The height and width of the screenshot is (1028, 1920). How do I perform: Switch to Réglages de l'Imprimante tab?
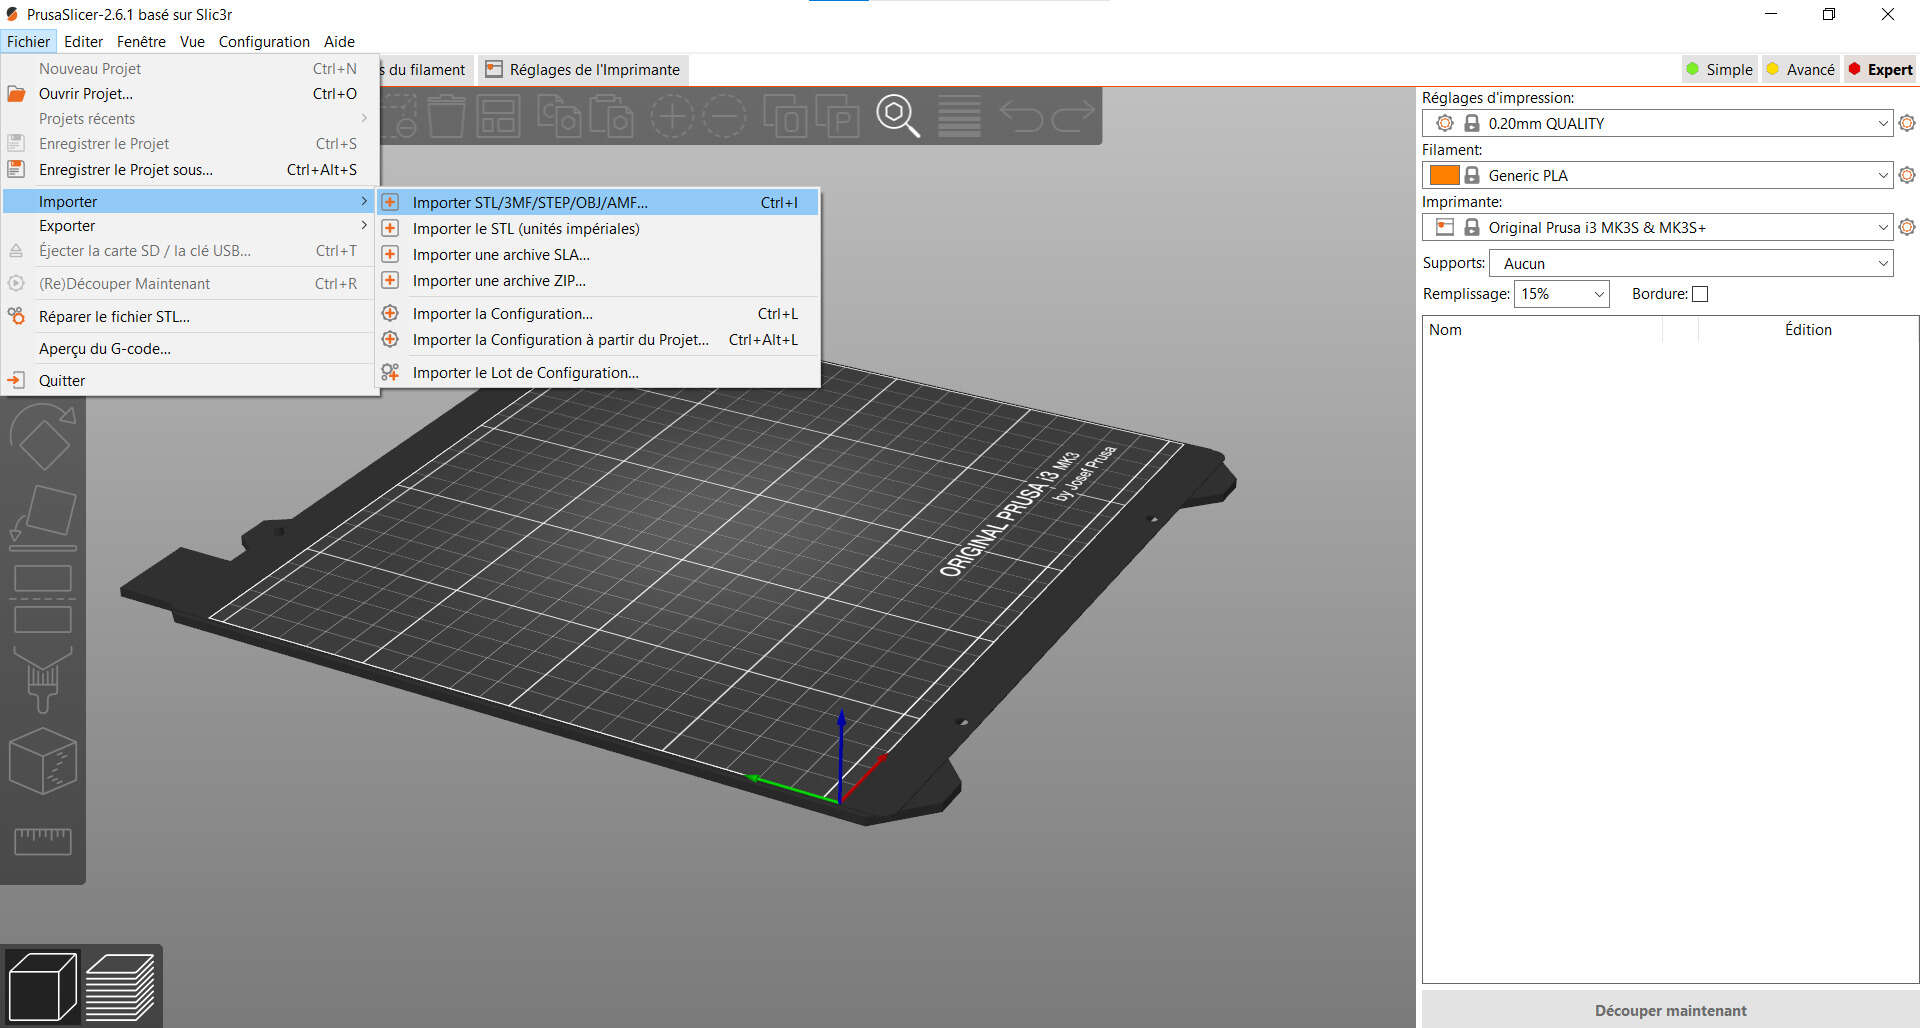[x=582, y=69]
